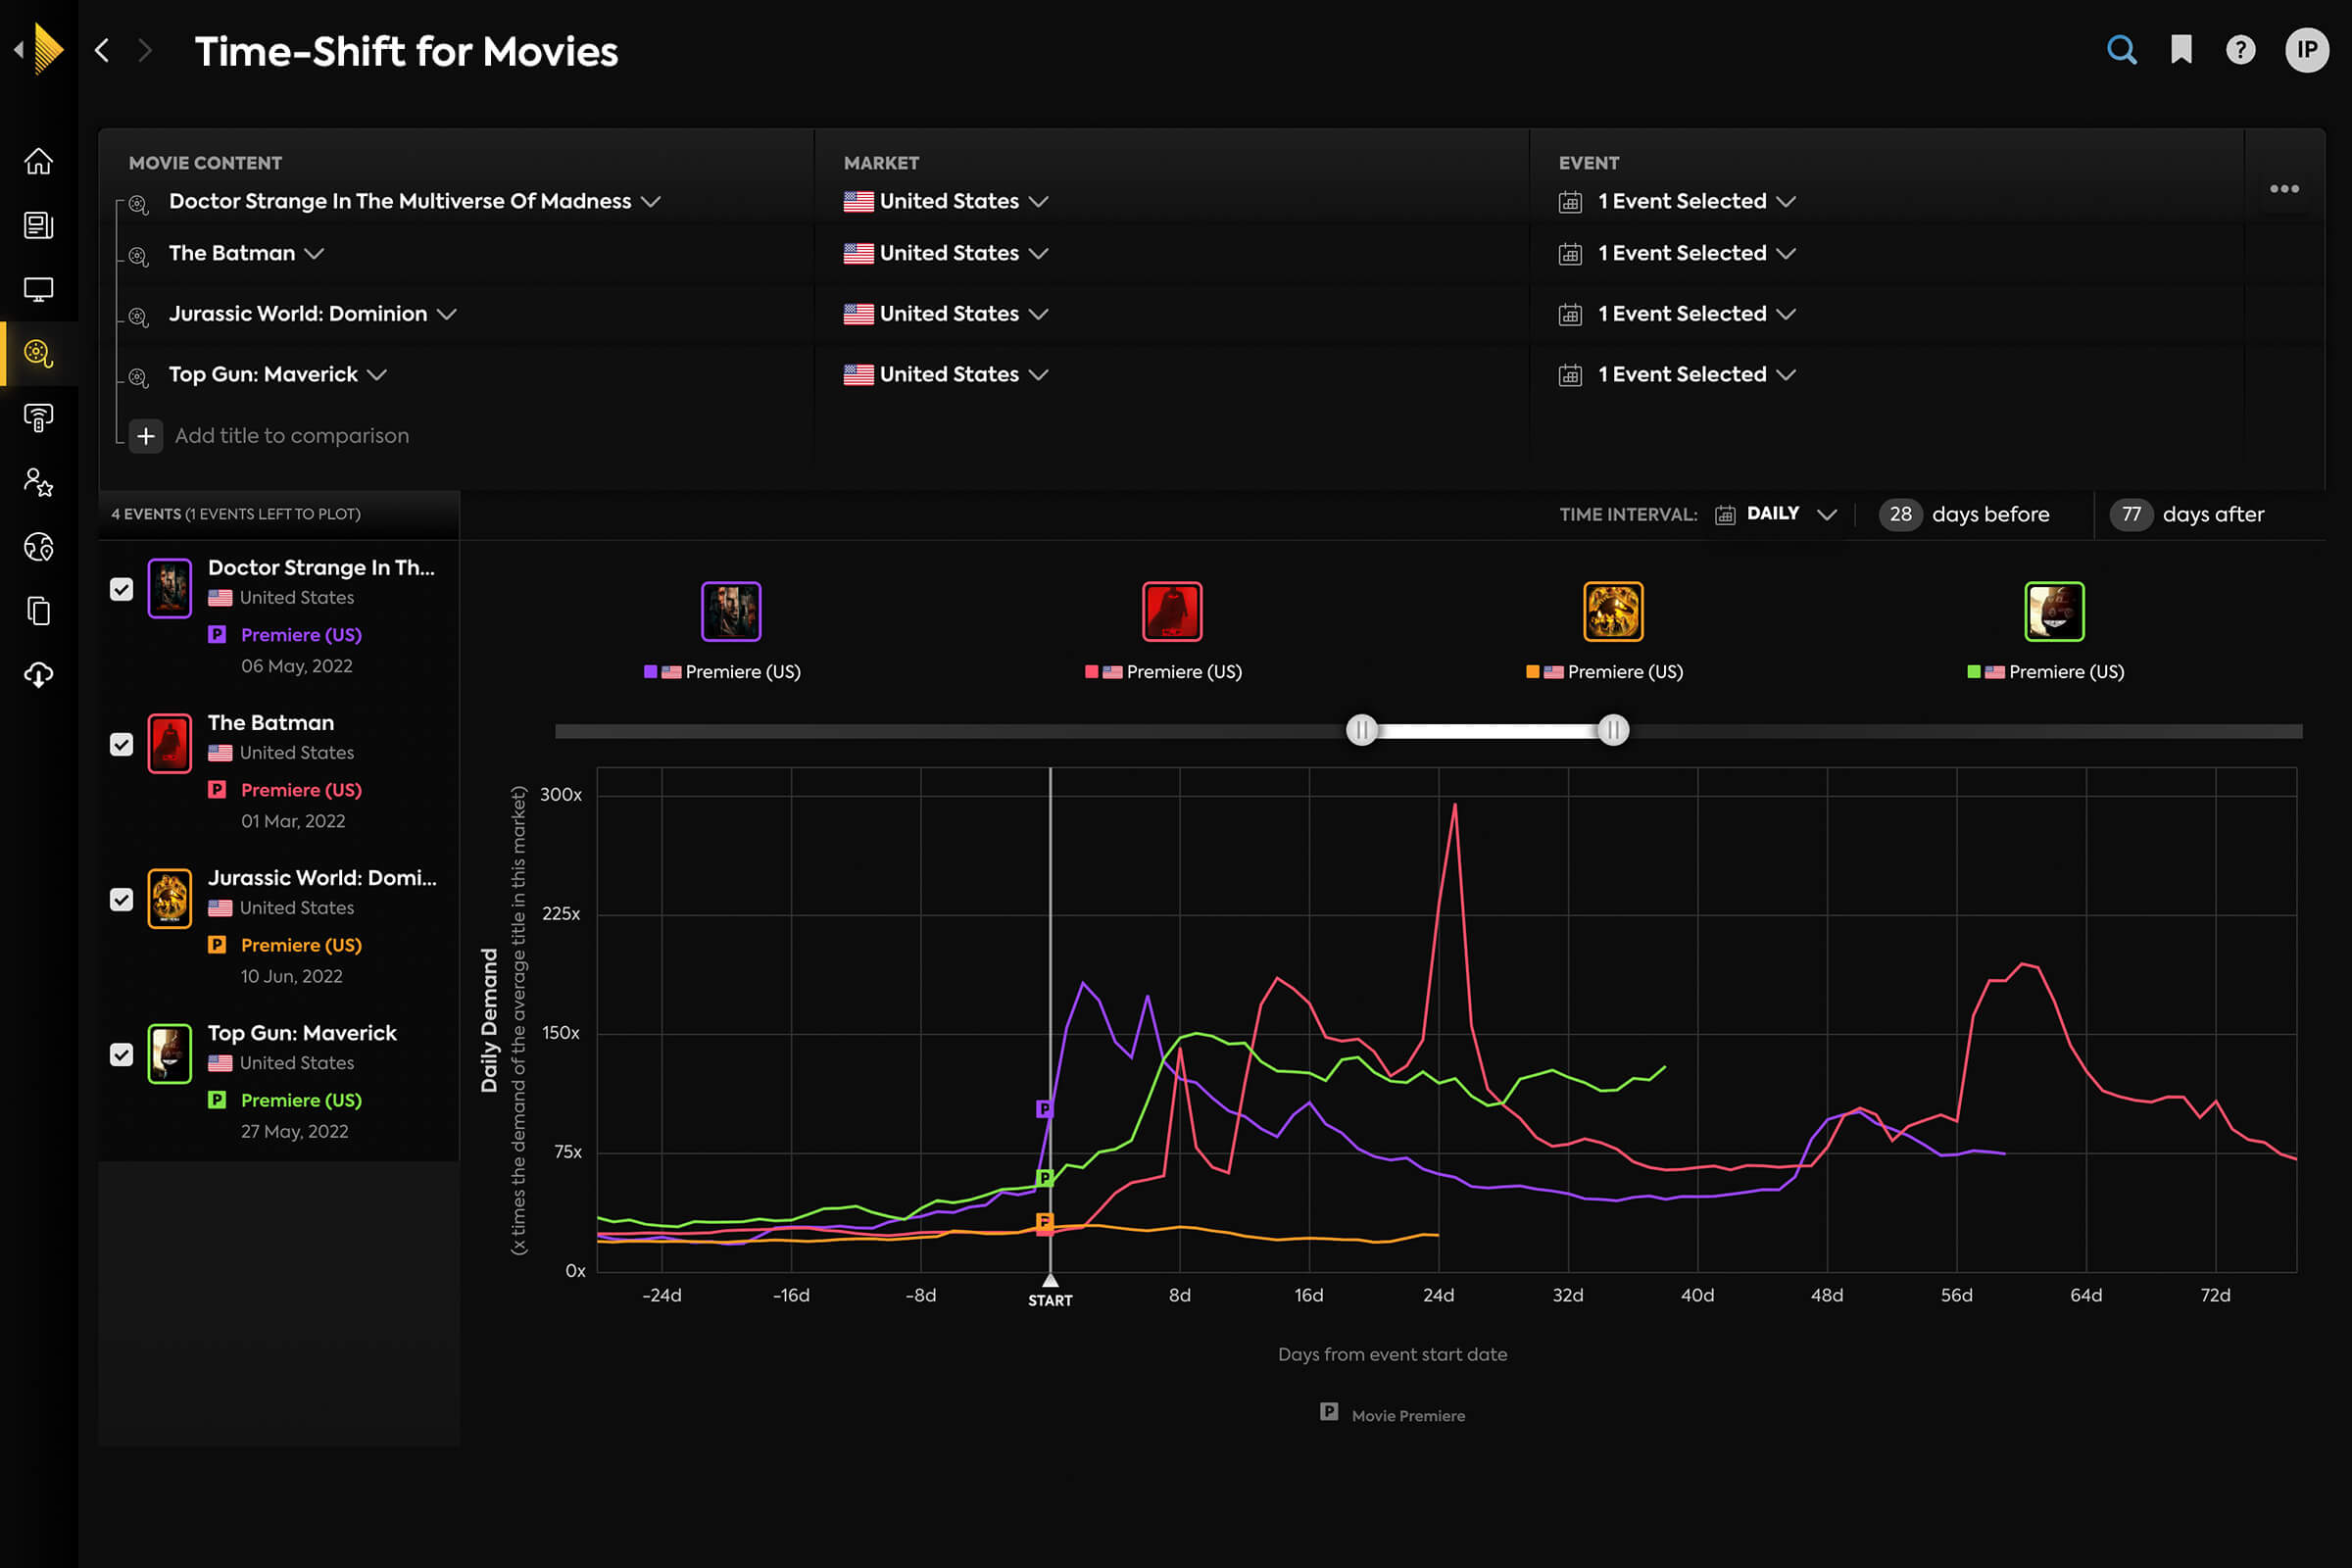The width and height of the screenshot is (2352, 1568).
Task: Open the globe markets sidebar icon
Action: [38, 547]
